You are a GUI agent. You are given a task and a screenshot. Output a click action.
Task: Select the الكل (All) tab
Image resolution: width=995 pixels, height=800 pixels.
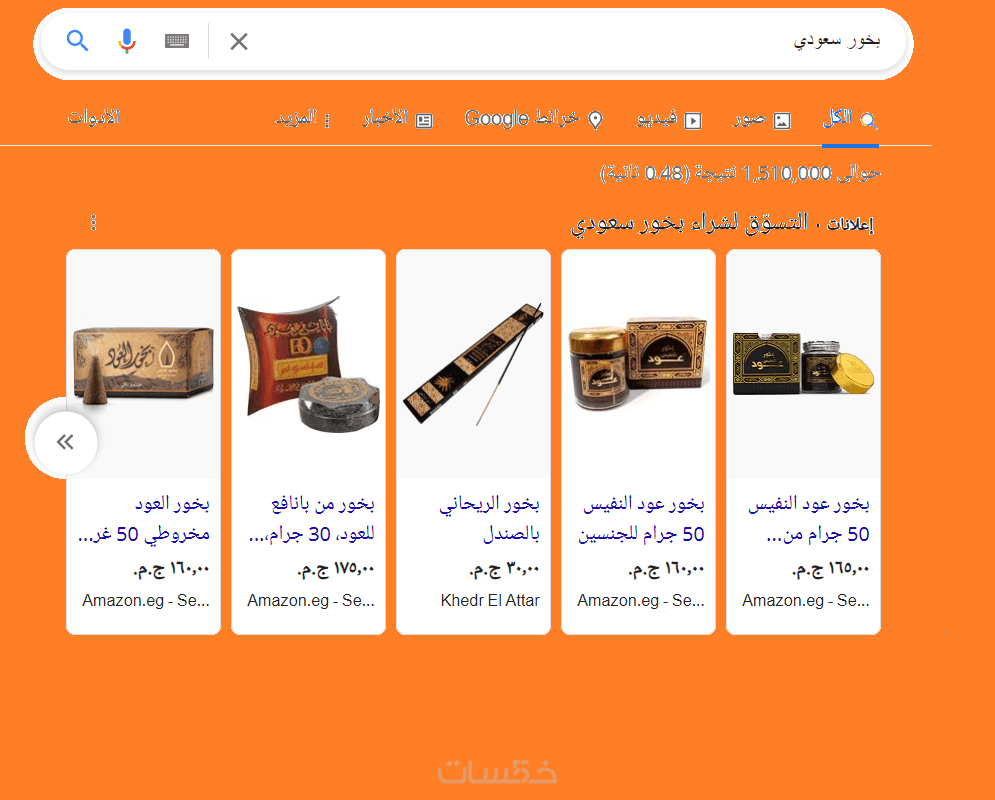pyautogui.click(x=850, y=119)
